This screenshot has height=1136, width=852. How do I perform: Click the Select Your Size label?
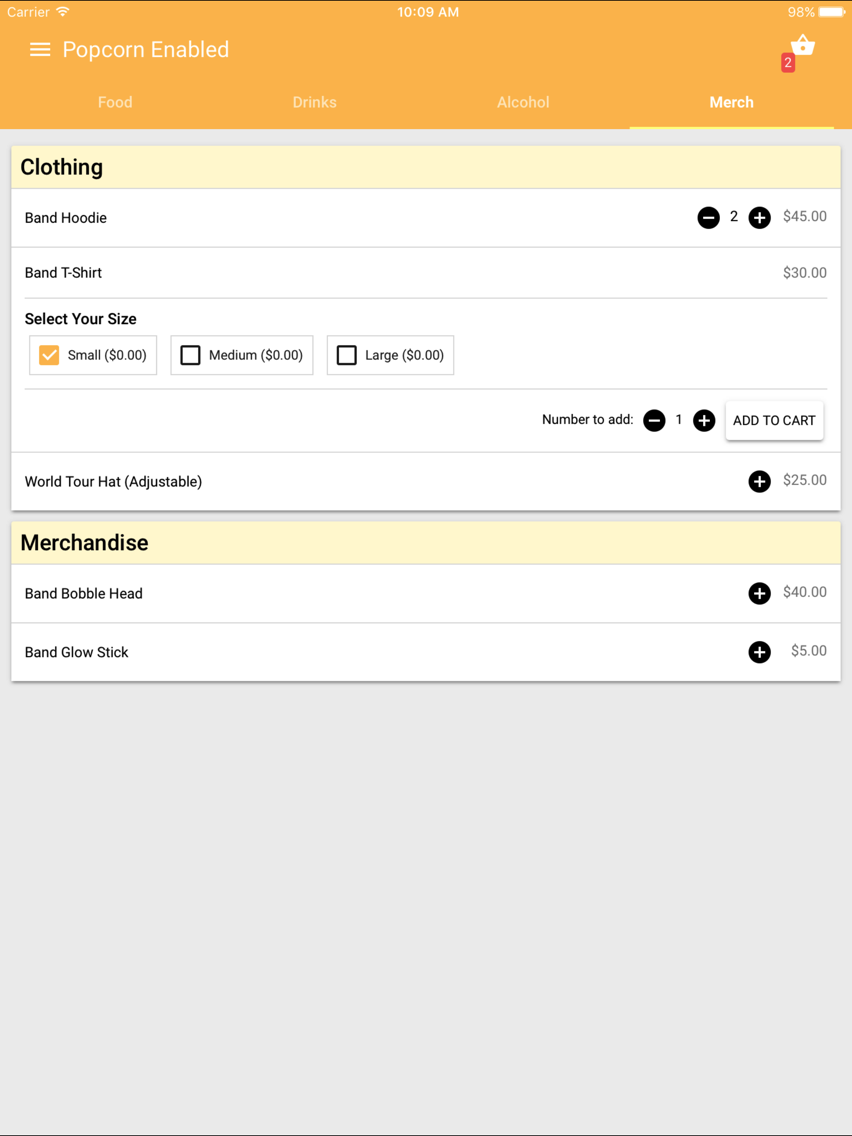point(80,319)
